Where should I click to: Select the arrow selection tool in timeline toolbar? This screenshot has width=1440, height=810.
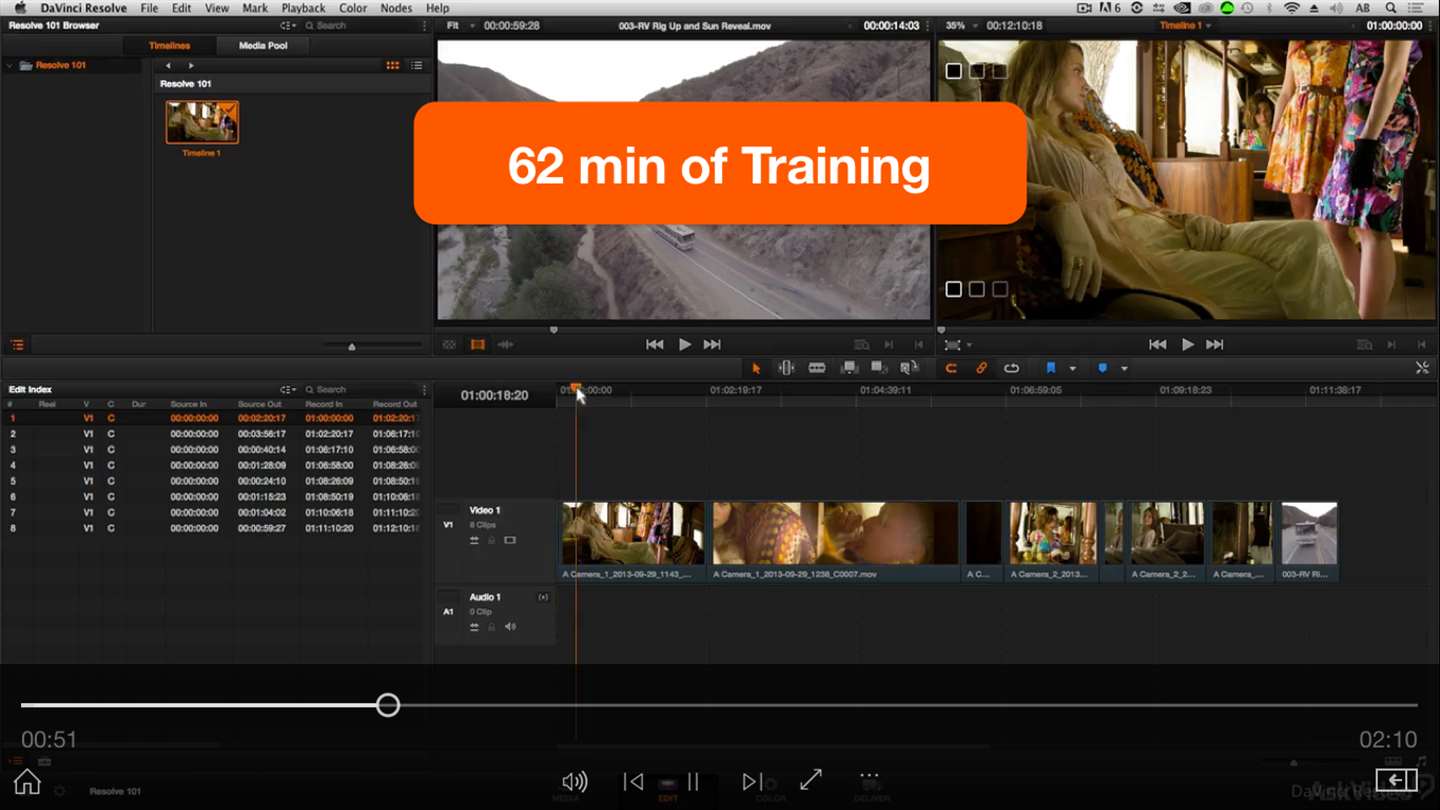pyautogui.click(x=756, y=368)
